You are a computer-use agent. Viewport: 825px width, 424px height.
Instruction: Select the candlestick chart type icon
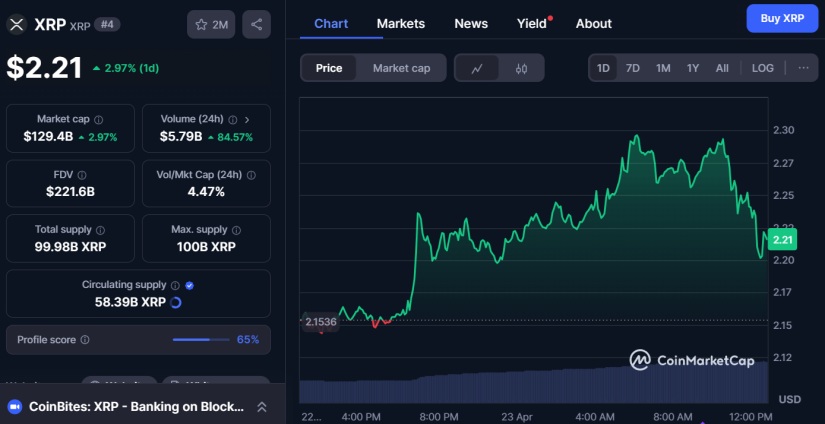tap(521, 68)
